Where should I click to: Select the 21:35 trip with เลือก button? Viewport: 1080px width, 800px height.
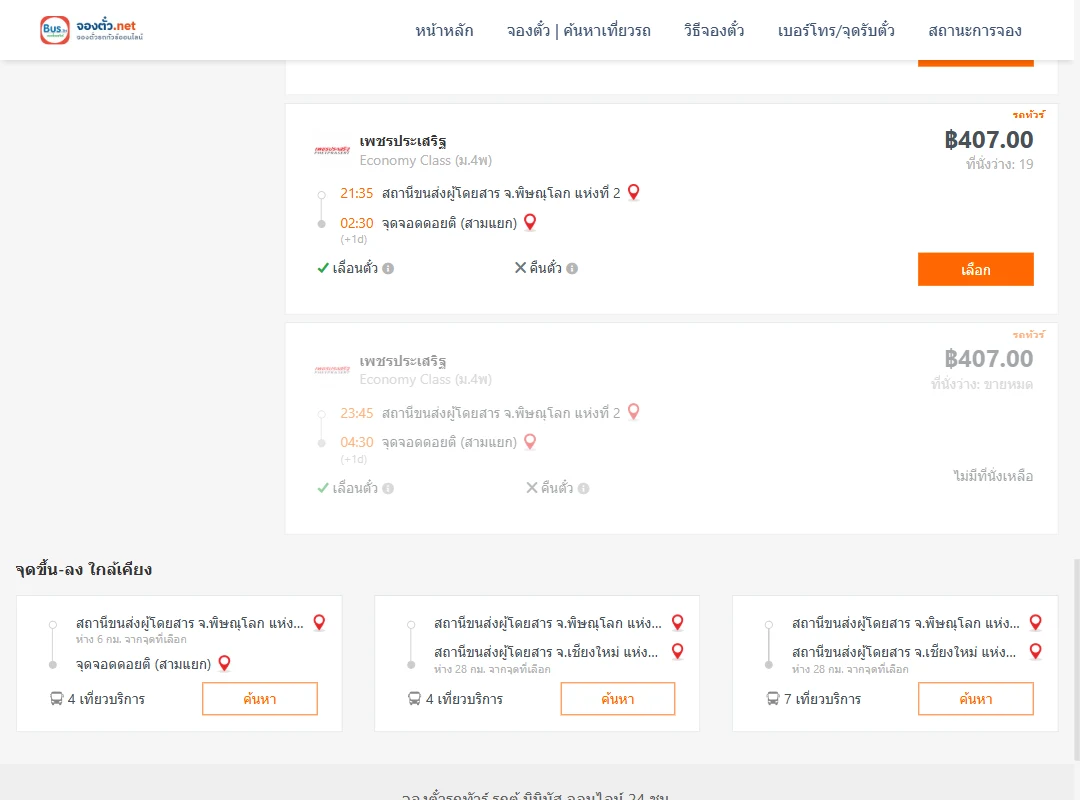coord(975,269)
